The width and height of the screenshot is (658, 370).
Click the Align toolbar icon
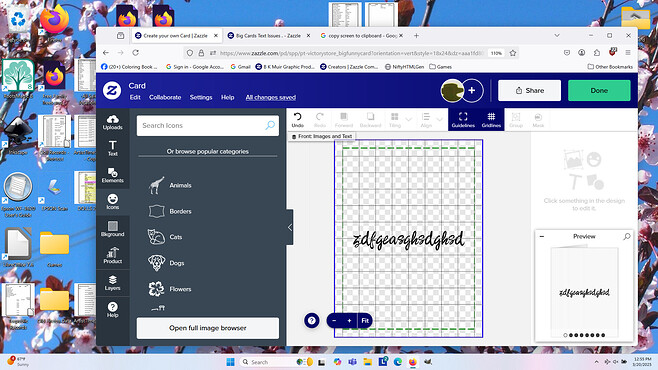coord(426,120)
